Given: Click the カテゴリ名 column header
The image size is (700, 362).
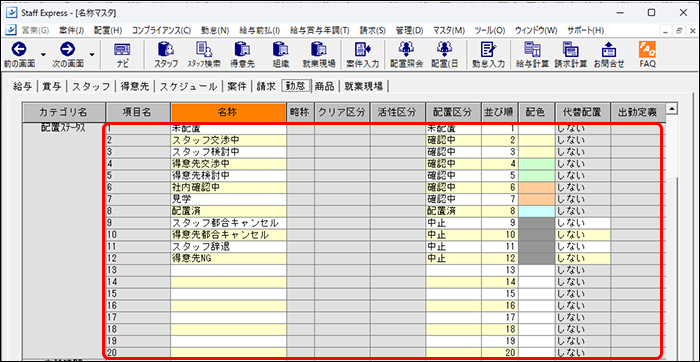Looking at the screenshot, I should pyautogui.click(x=64, y=112).
